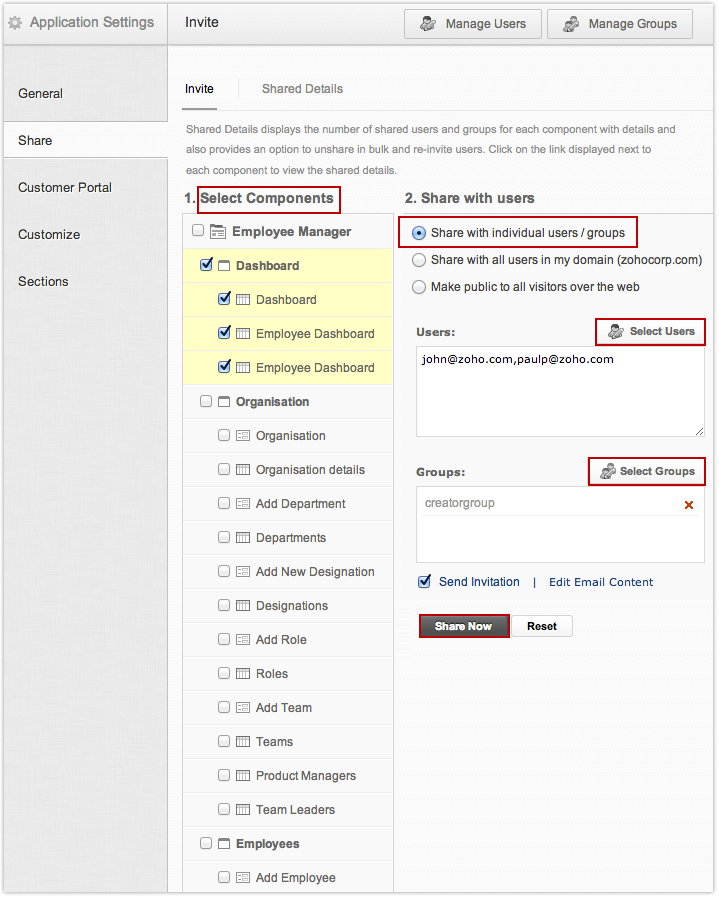Click the Employee Manager application icon
719x898 pixels.
[218, 232]
